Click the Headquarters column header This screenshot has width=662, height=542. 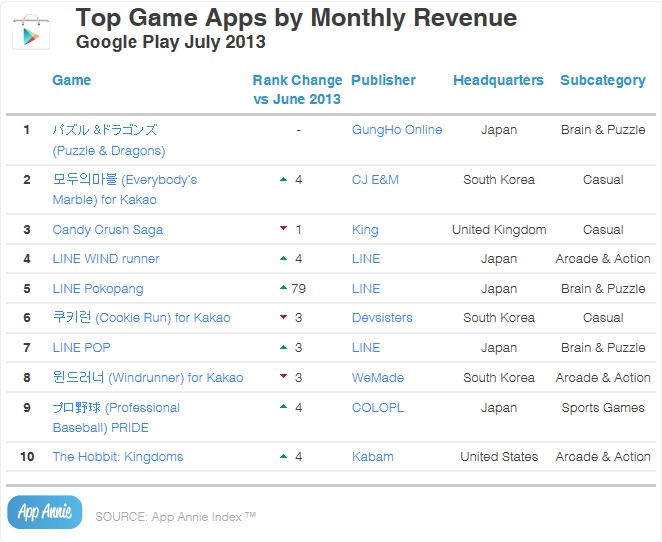498,80
